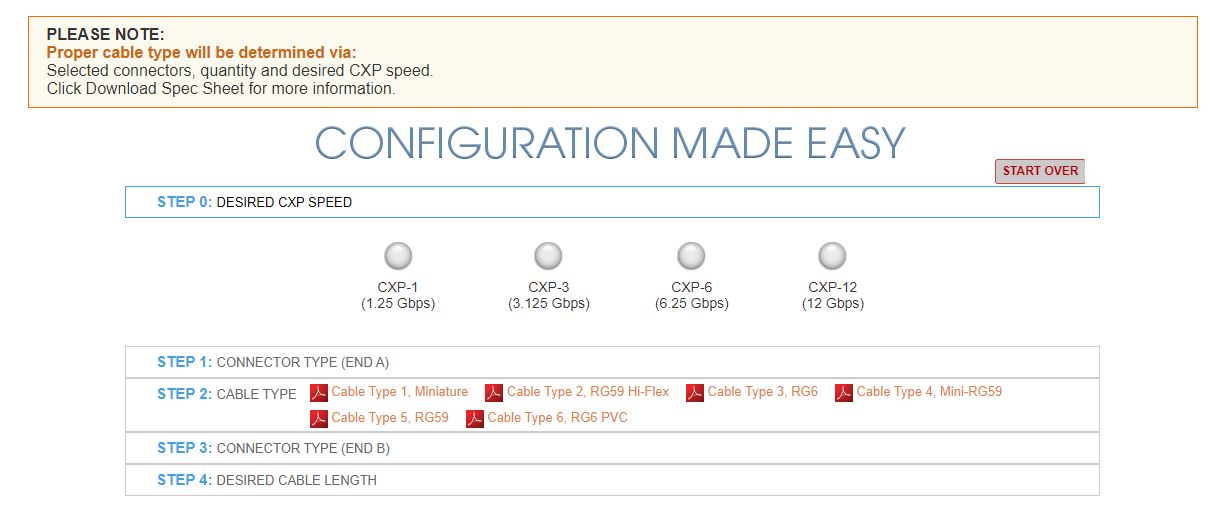Open the Cable Type 1, Miniature link
Image resolution: width=1224 pixels, height=521 pixels.
[x=400, y=392]
